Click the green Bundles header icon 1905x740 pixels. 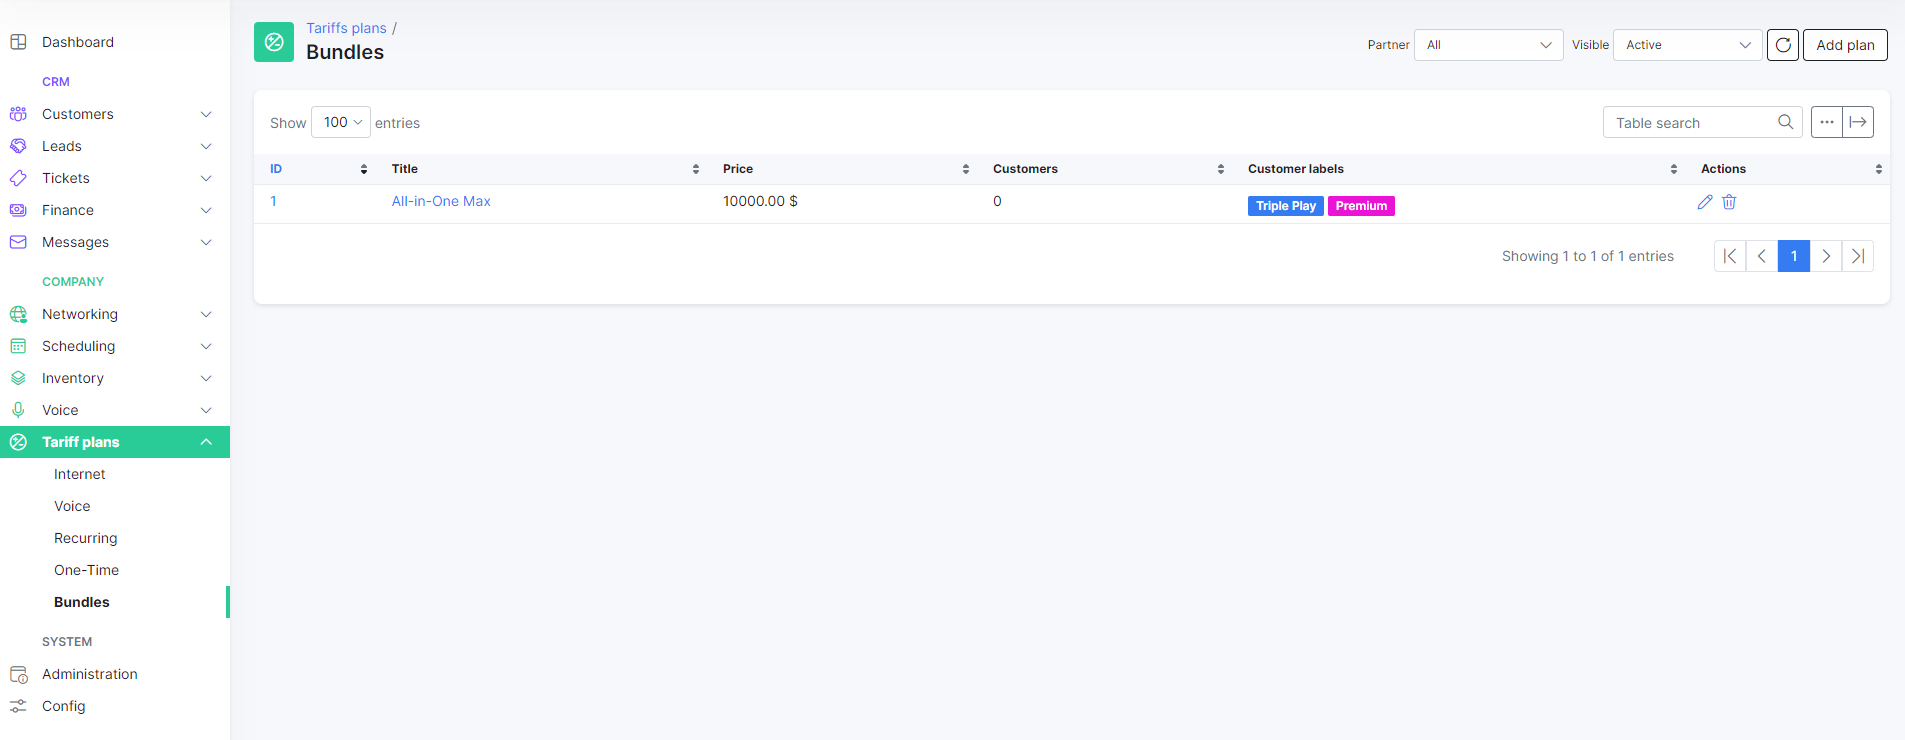pyautogui.click(x=274, y=42)
